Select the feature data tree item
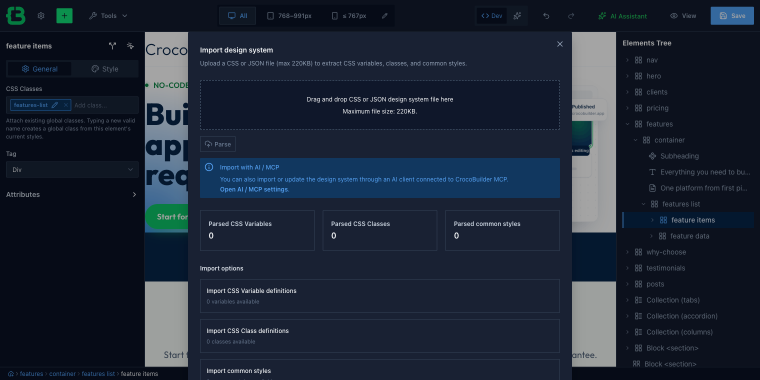Viewport: 760px width, 380px height. 689,236
